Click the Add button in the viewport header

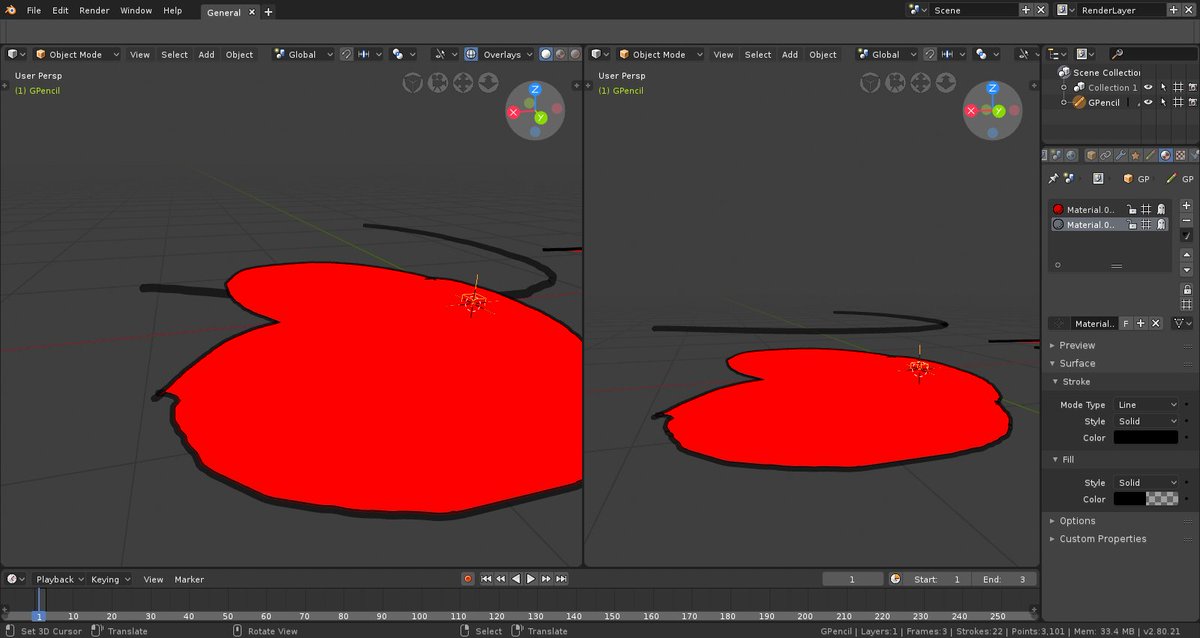point(206,54)
